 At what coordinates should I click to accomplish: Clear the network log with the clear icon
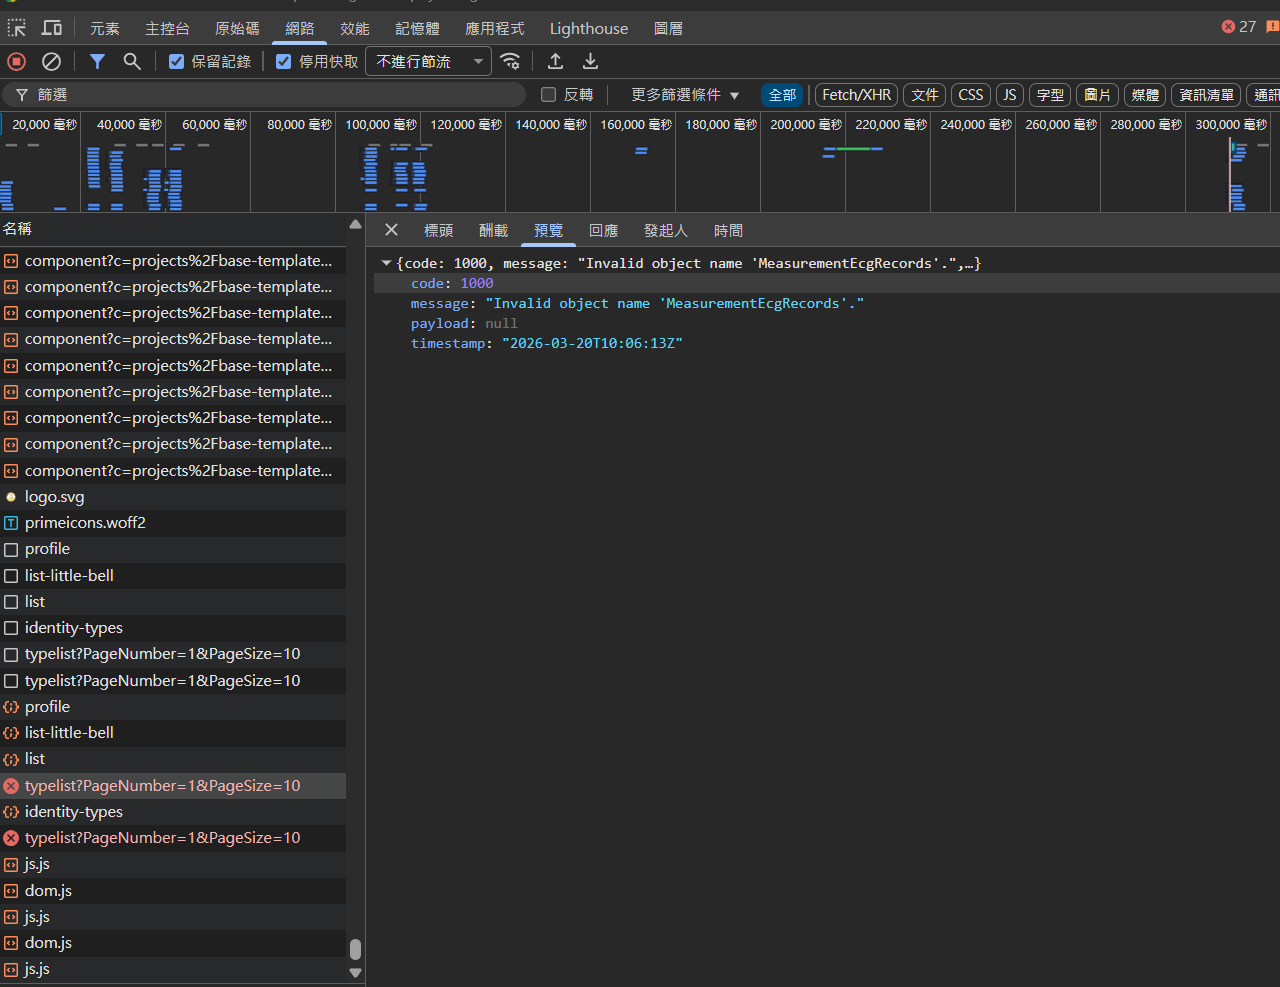(x=51, y=62)
